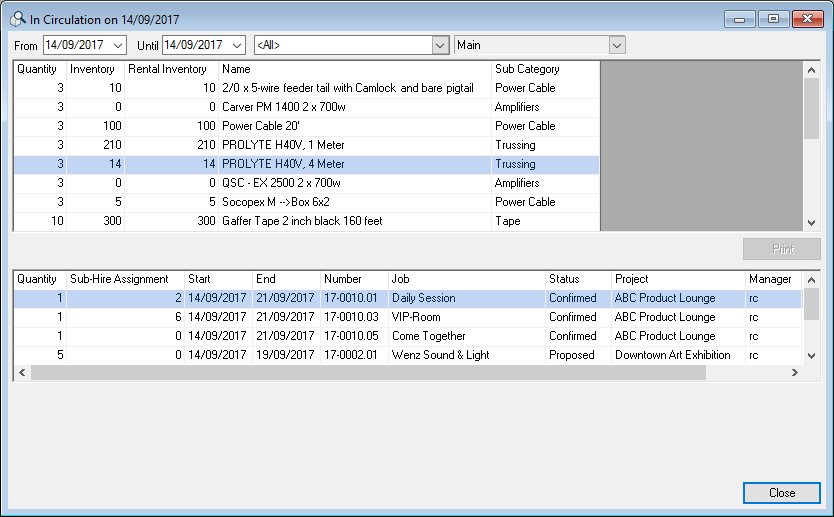The image size is (834, 517).
Task: Click the Close button
Action: point(781,493)
